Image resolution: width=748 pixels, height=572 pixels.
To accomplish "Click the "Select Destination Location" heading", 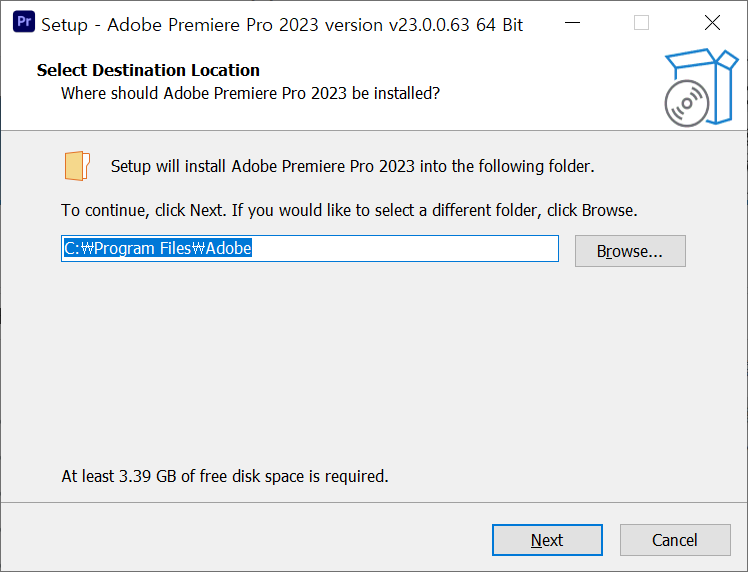I will (148, 70).
